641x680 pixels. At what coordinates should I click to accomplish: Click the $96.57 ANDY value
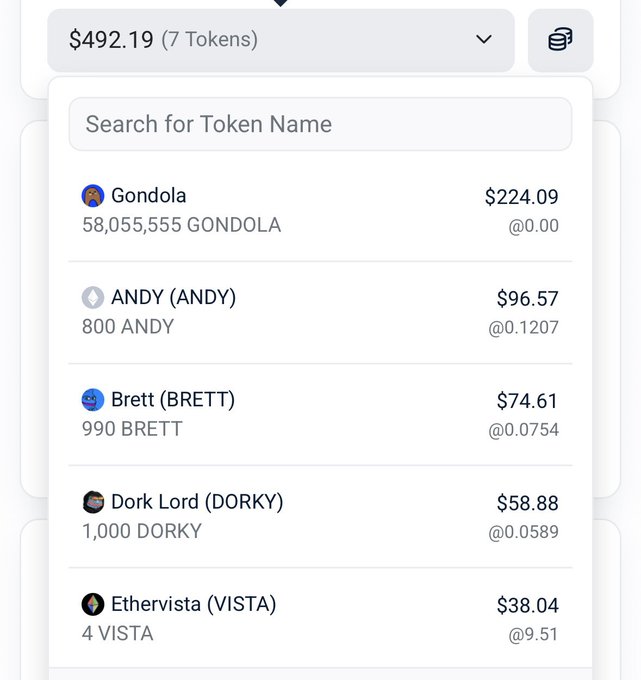527,299
